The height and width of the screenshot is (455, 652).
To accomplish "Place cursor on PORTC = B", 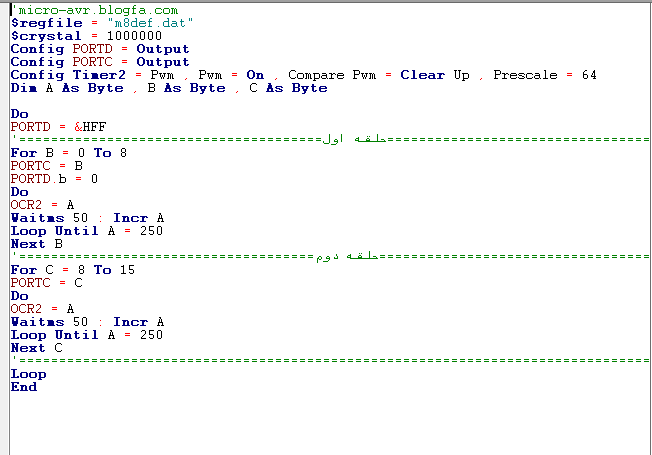I will tap(38, 166).
